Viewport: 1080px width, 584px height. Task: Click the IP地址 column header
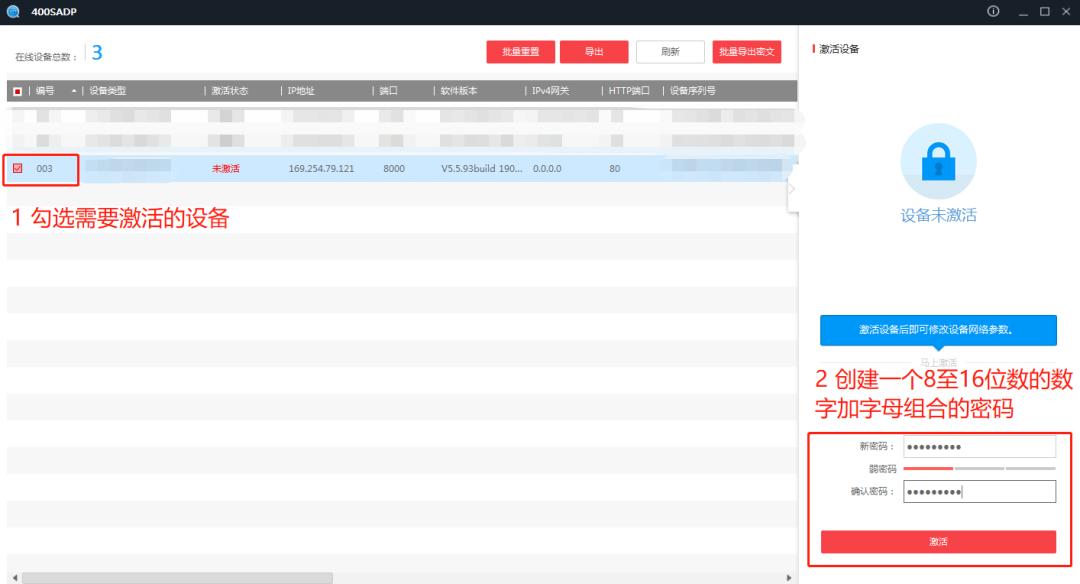coord(301,91)
